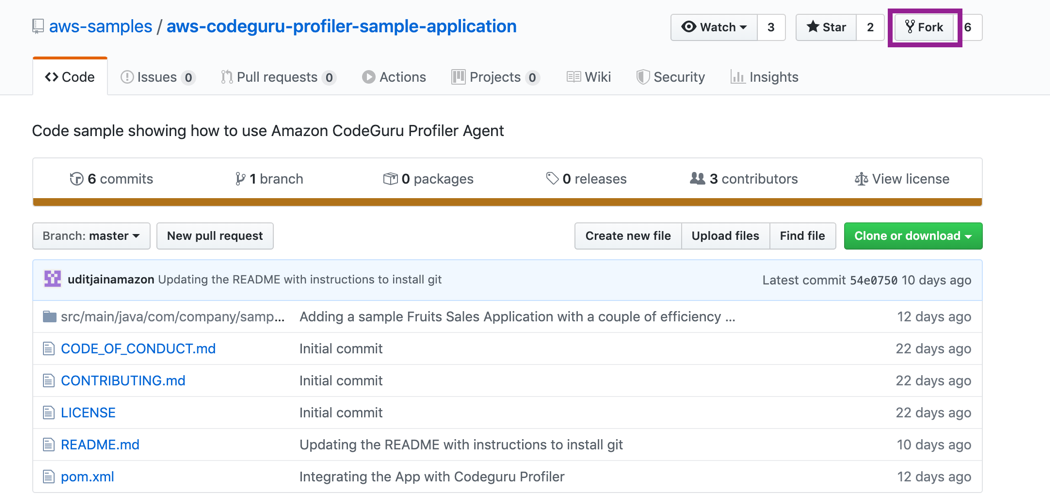The height and width of the screenshot is (499, 1050).
Task: Open the README.md file
Action: pos(100,445)
